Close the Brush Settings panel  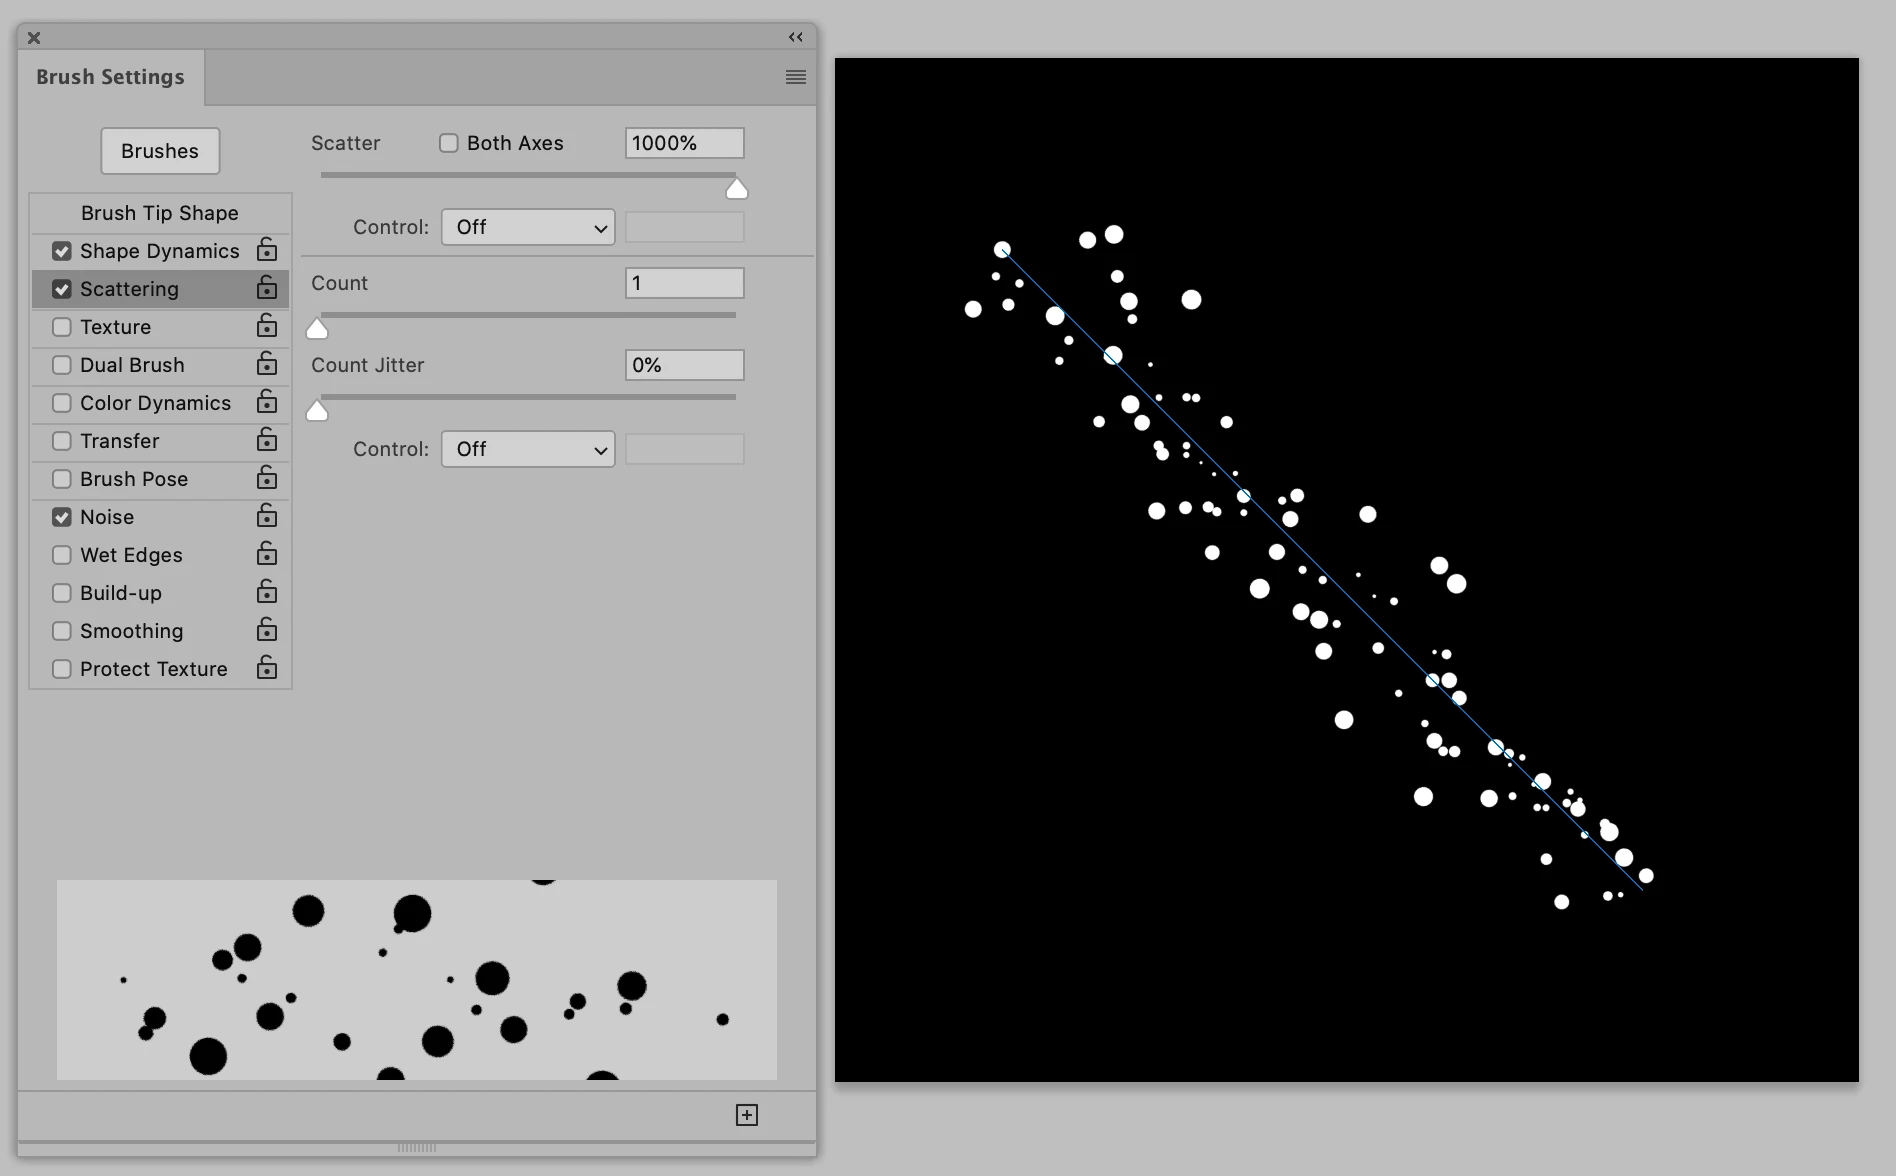tap(34, 38)
